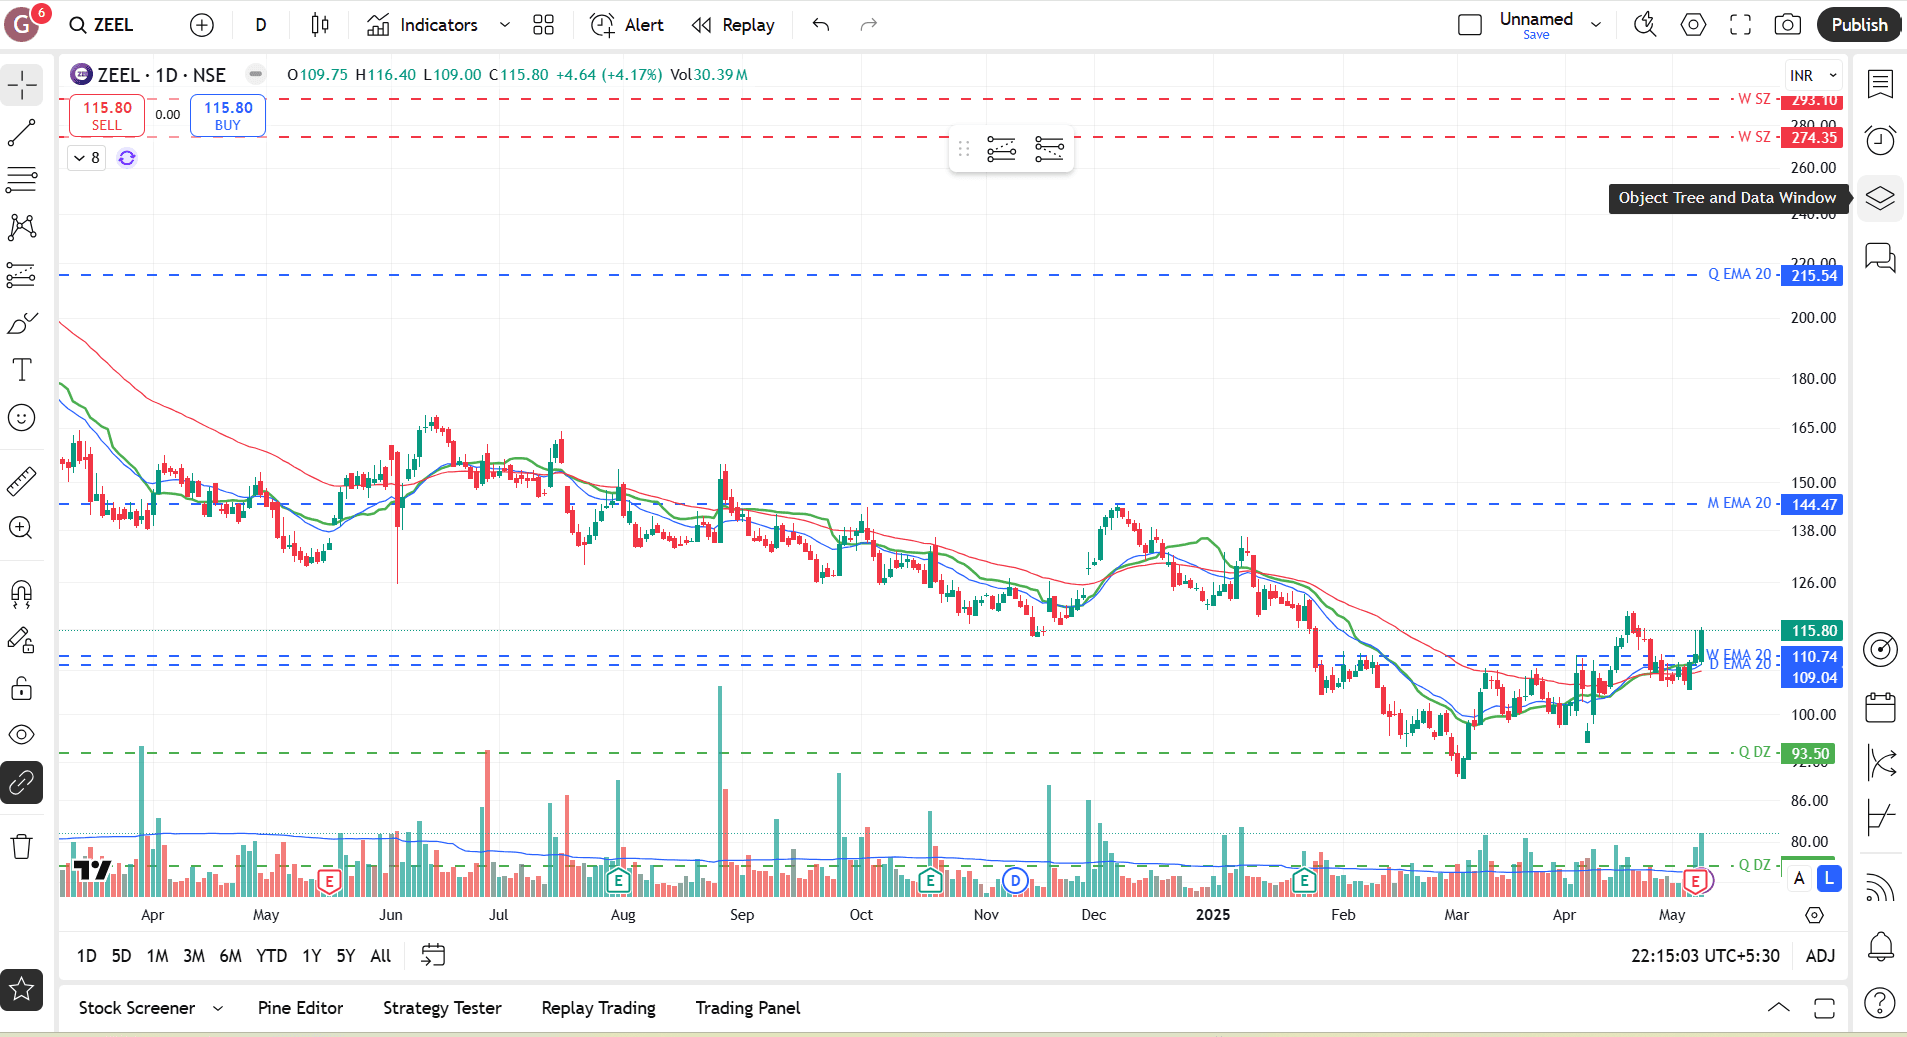1907x1037 pixels.
Task: Open quick search lightning icon
Action: click(1645, 25)
